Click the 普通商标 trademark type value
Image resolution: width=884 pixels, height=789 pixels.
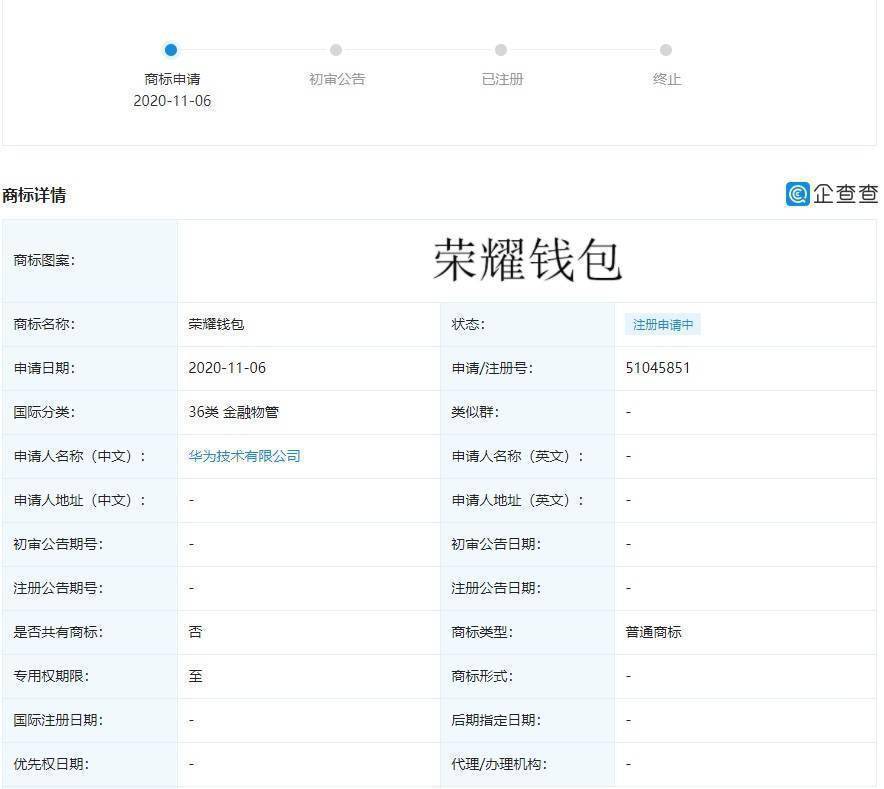pos(654,632)
